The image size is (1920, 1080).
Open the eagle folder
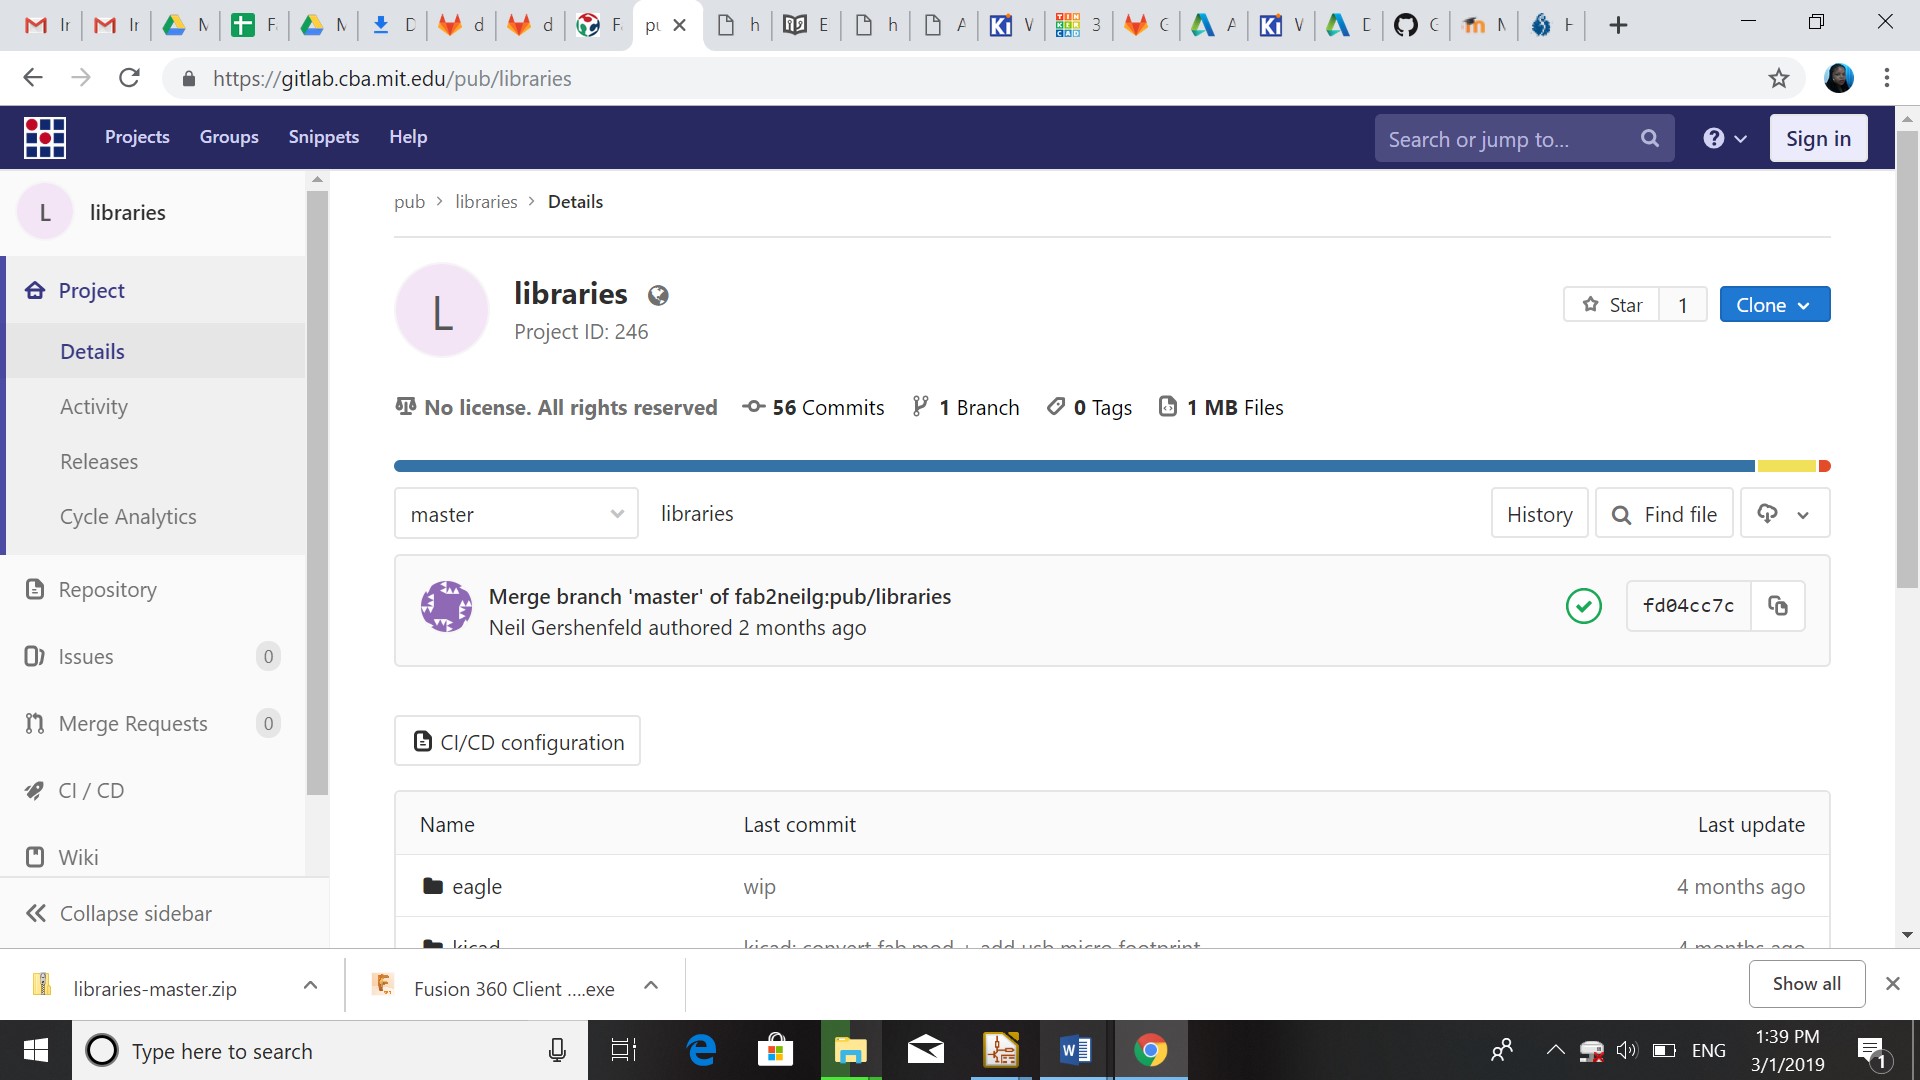pos(476,887)
